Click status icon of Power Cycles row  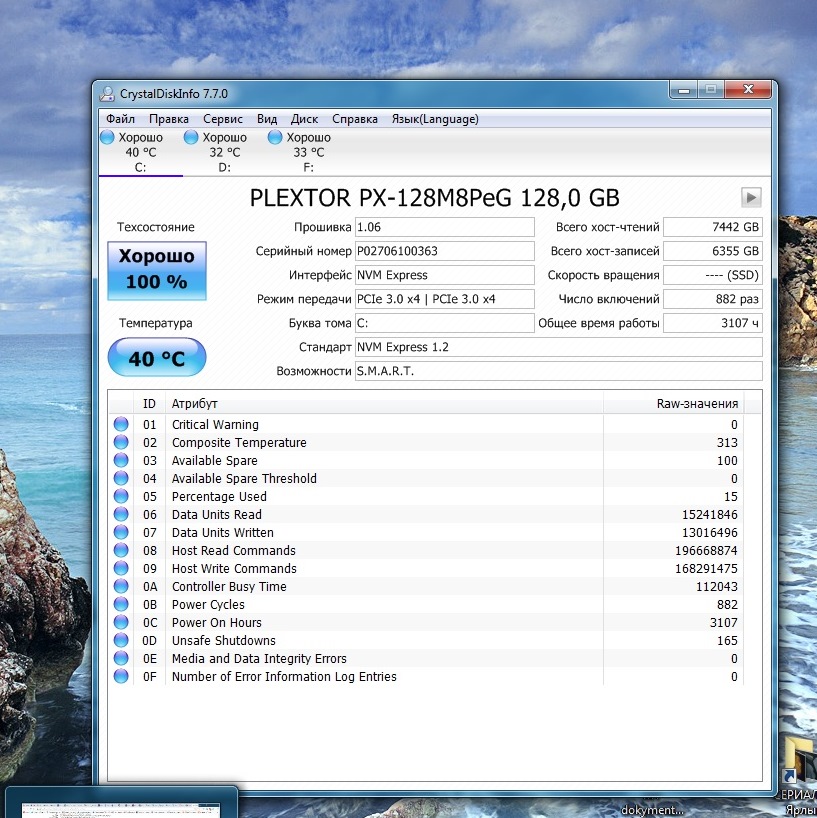pyautogui.click(x=121, y=604)
